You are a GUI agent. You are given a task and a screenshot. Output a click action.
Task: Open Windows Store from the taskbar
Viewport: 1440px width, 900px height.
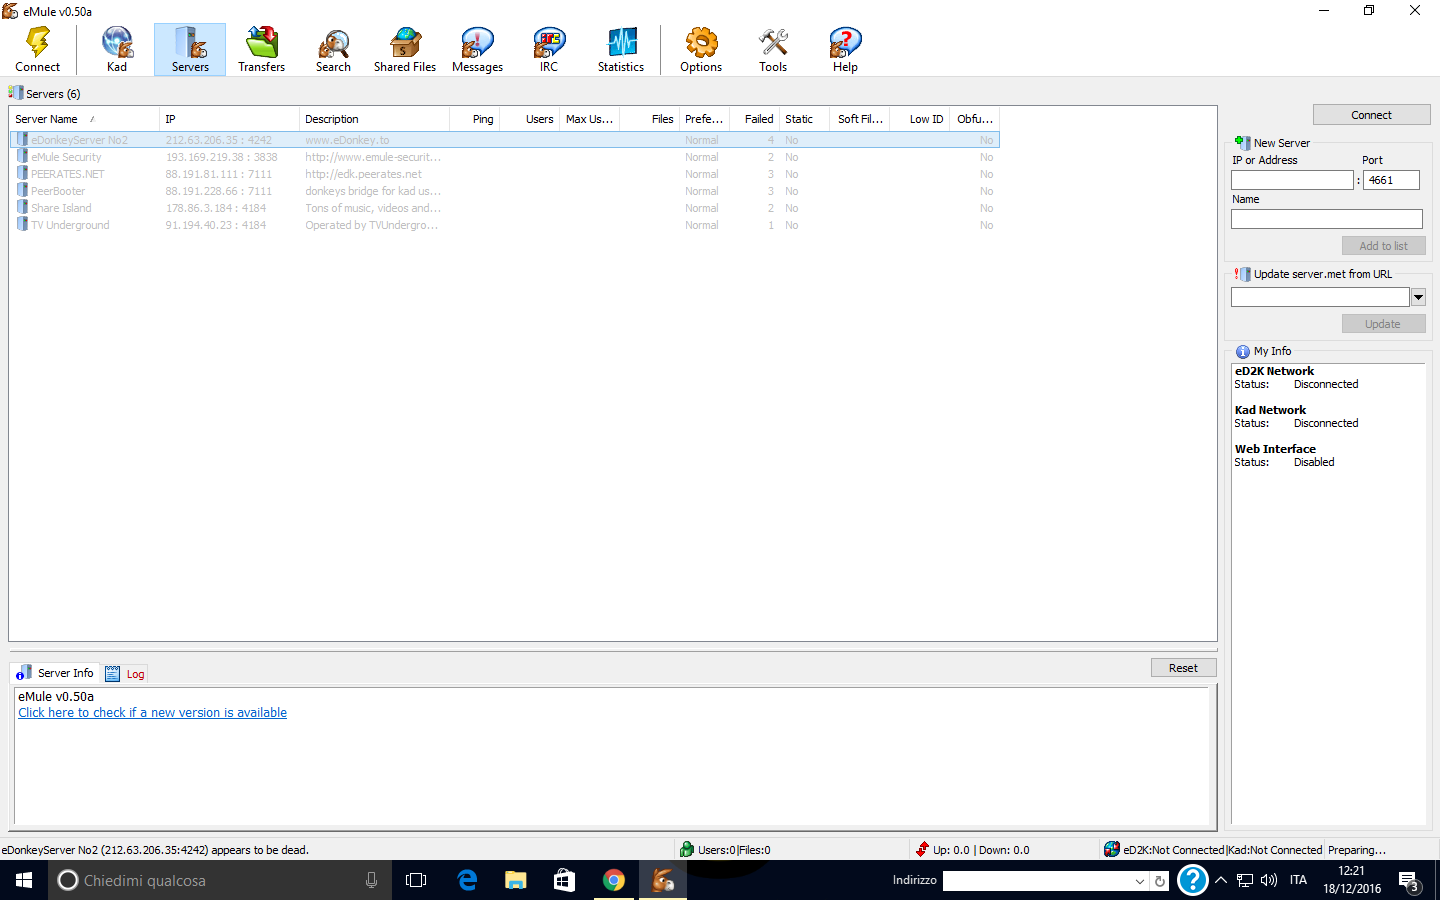point(564,880)
